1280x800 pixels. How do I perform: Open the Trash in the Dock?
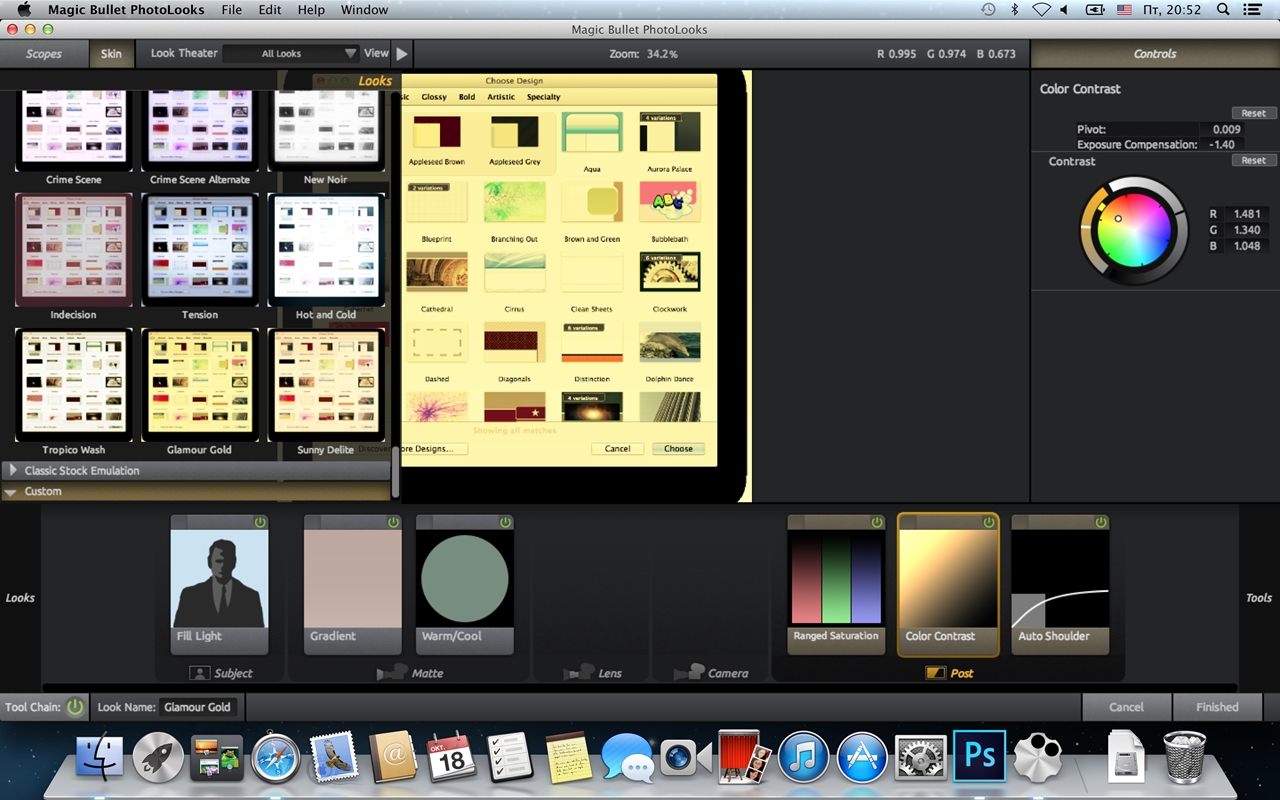pos(1184,759)
